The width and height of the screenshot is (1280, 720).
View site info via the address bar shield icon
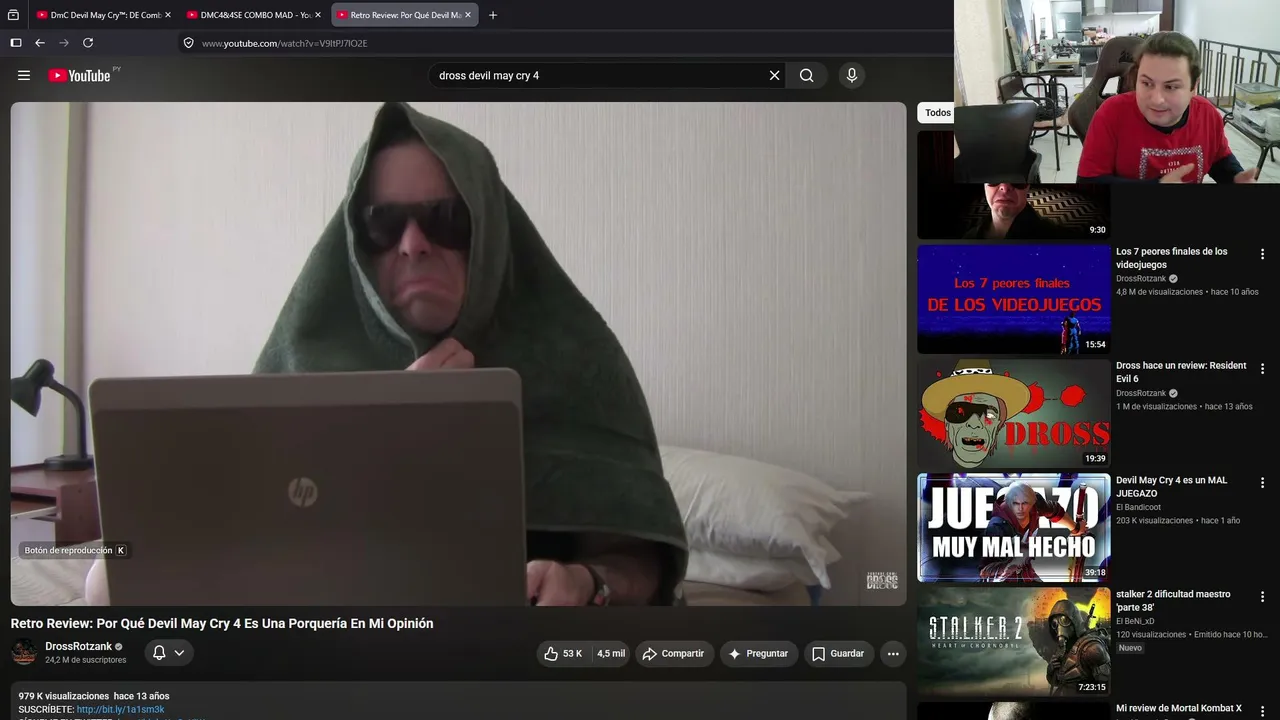(188, 43)
